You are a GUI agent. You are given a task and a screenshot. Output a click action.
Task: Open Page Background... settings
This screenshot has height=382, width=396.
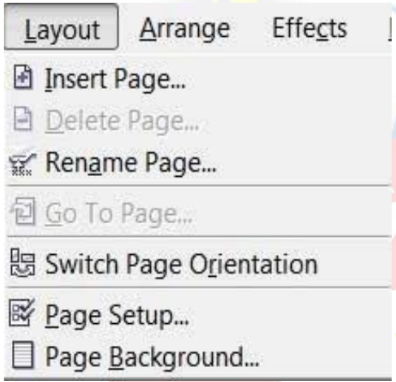tap(199, 356)
